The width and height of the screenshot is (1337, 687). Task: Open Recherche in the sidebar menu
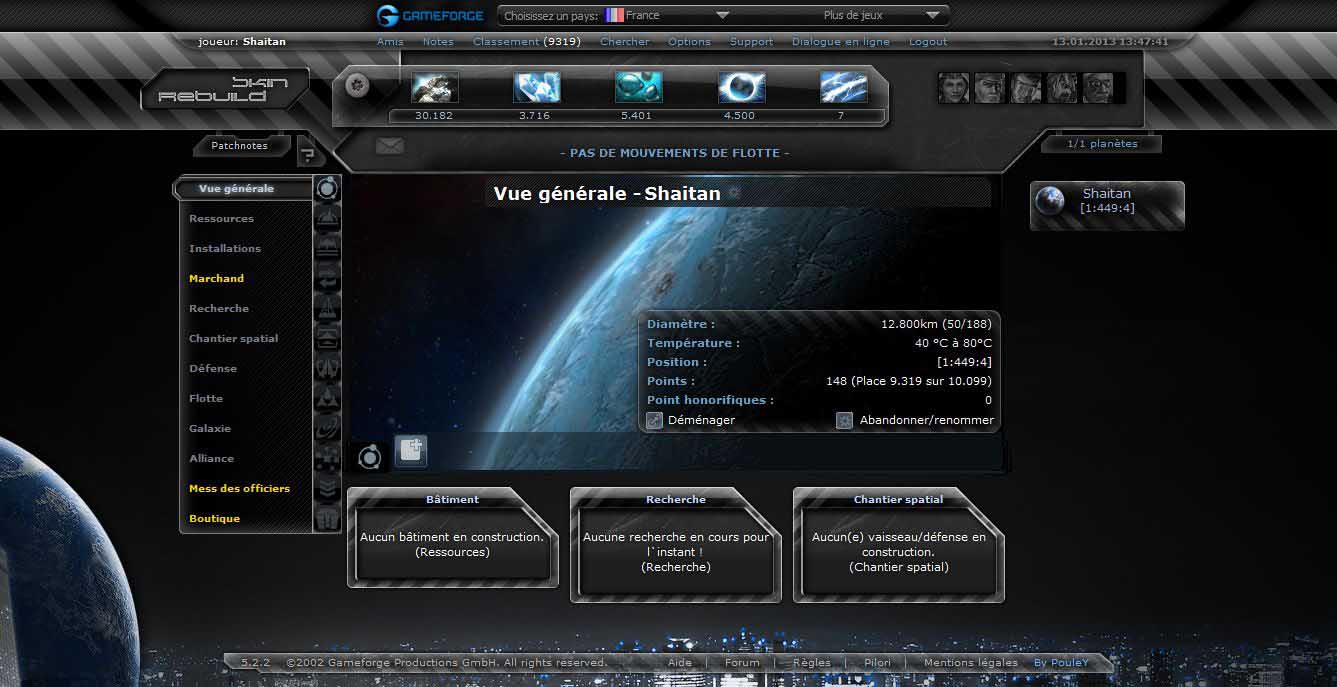(x=219, y=308)
